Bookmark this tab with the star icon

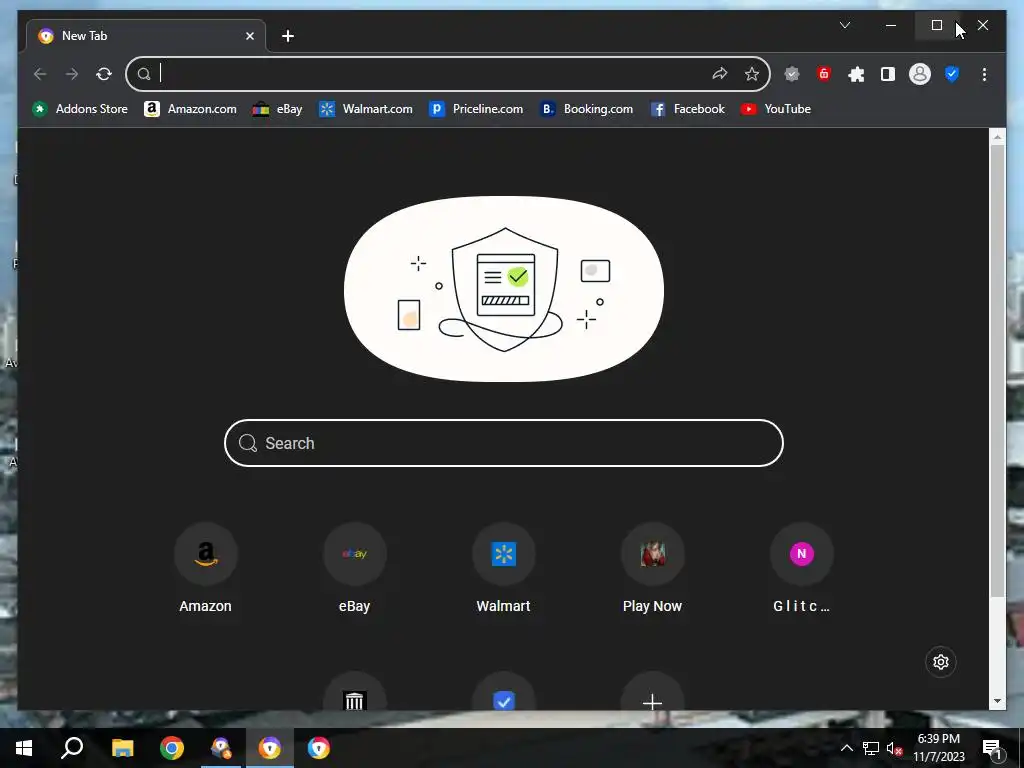tap(752, 74)
